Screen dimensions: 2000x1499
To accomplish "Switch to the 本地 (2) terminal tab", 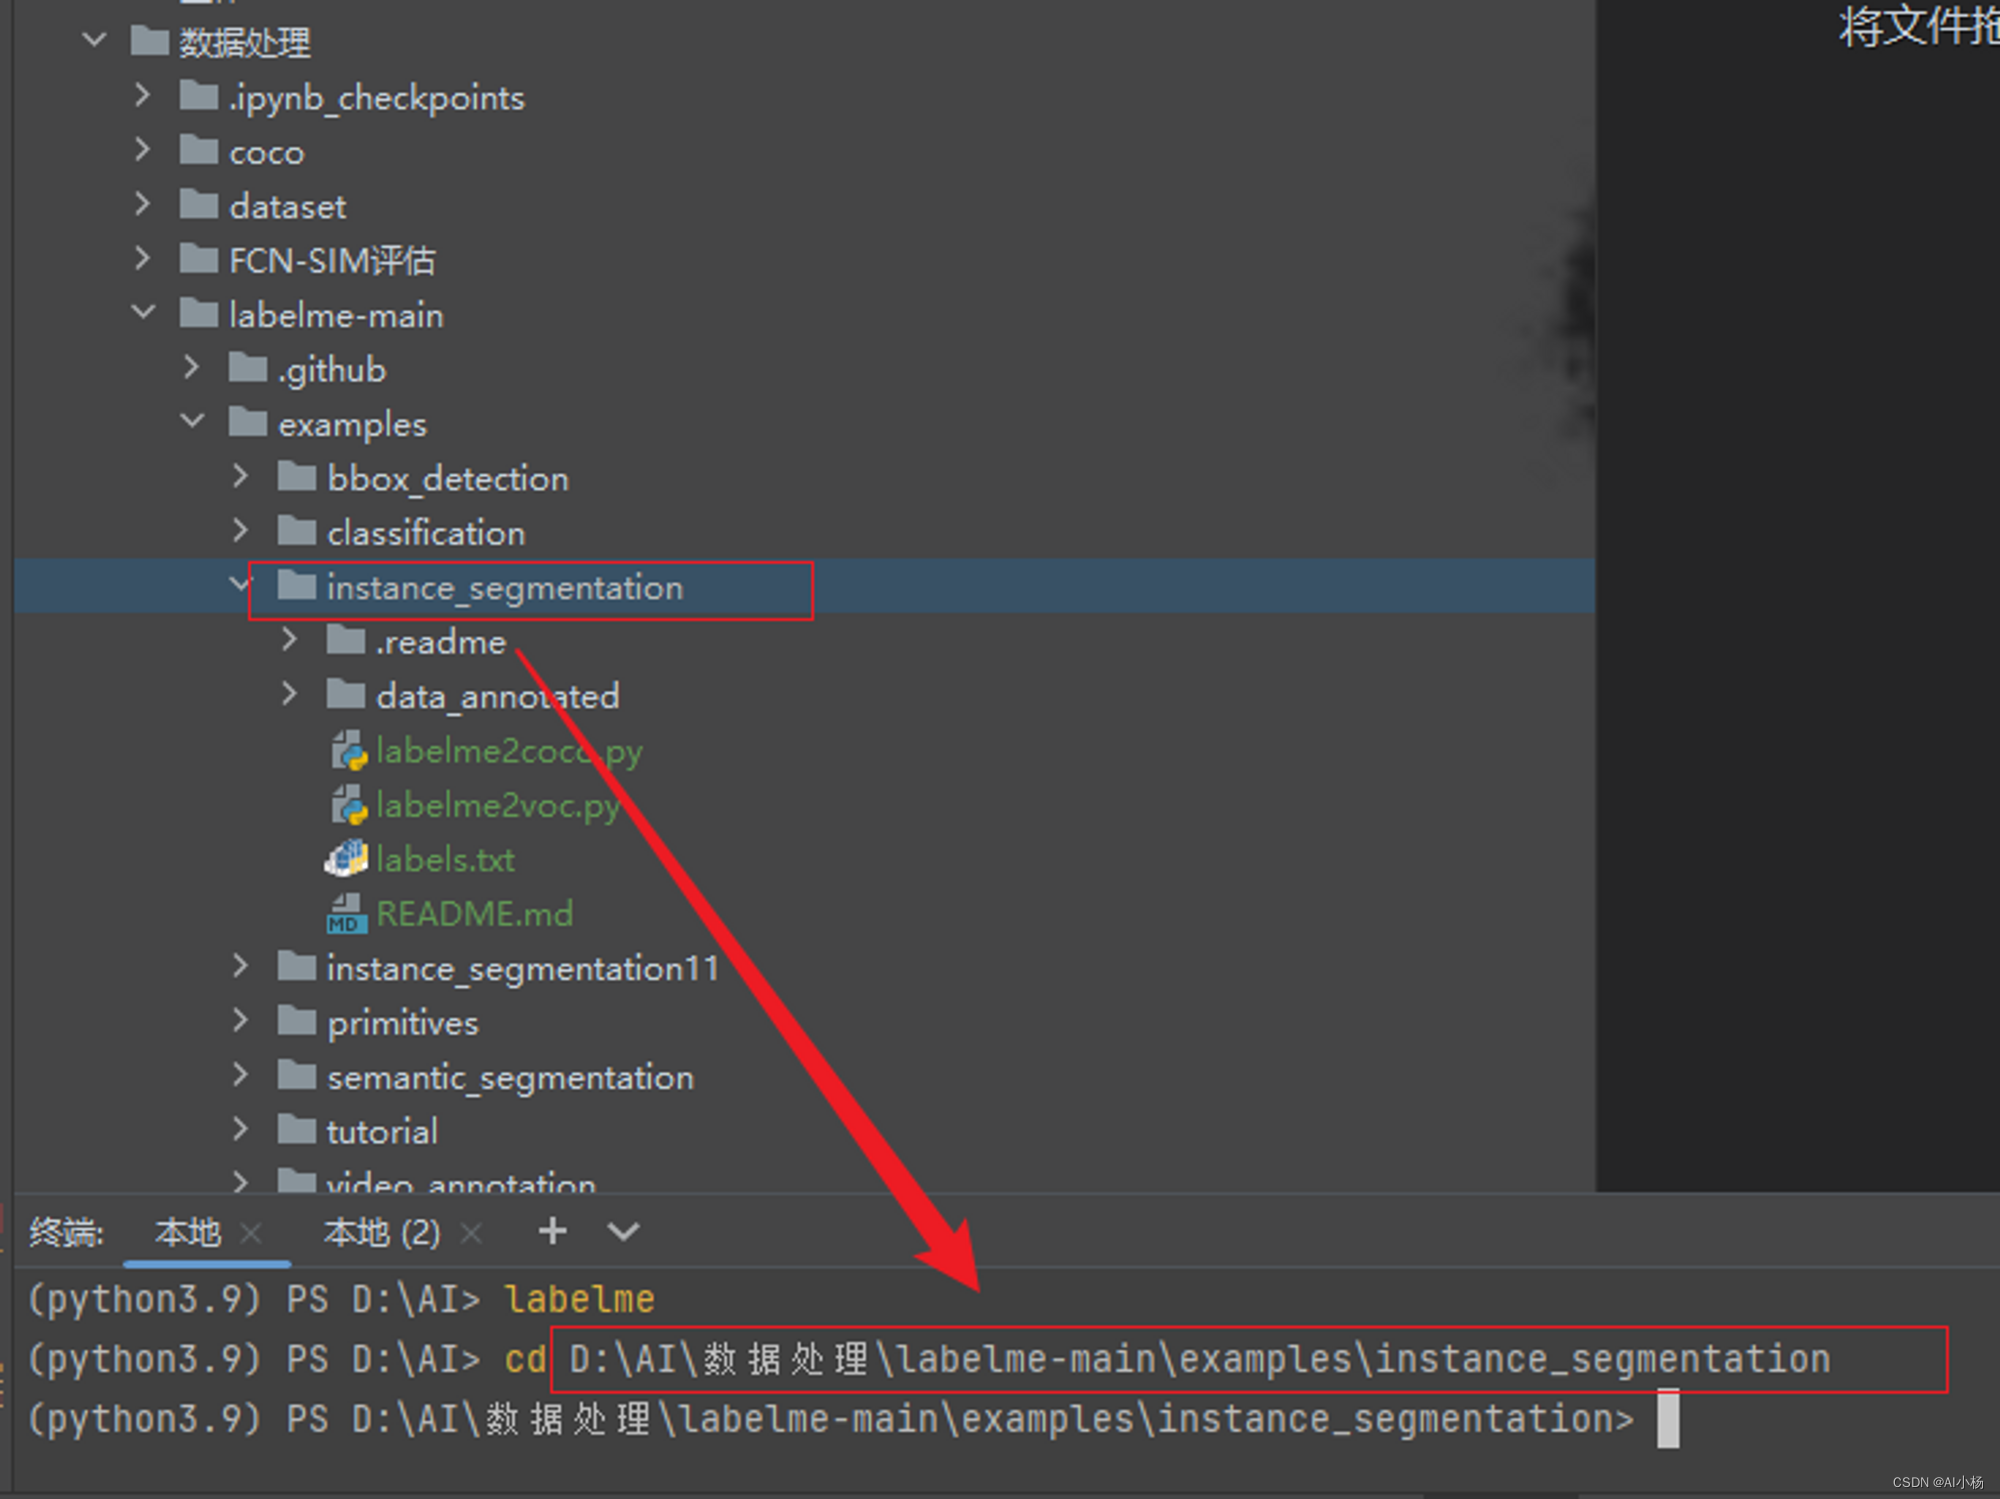I will [x=382, y=1232].
